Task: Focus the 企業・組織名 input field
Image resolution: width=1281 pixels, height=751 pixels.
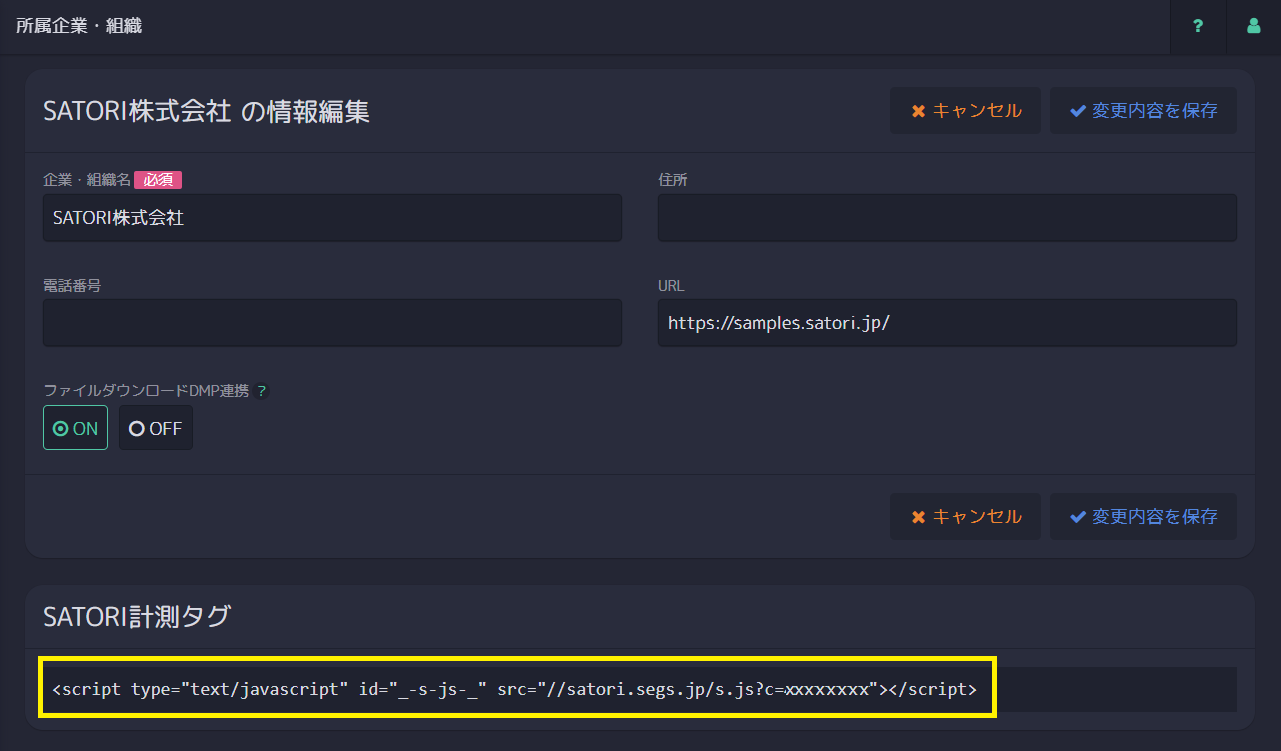Action: pos(332,218)
